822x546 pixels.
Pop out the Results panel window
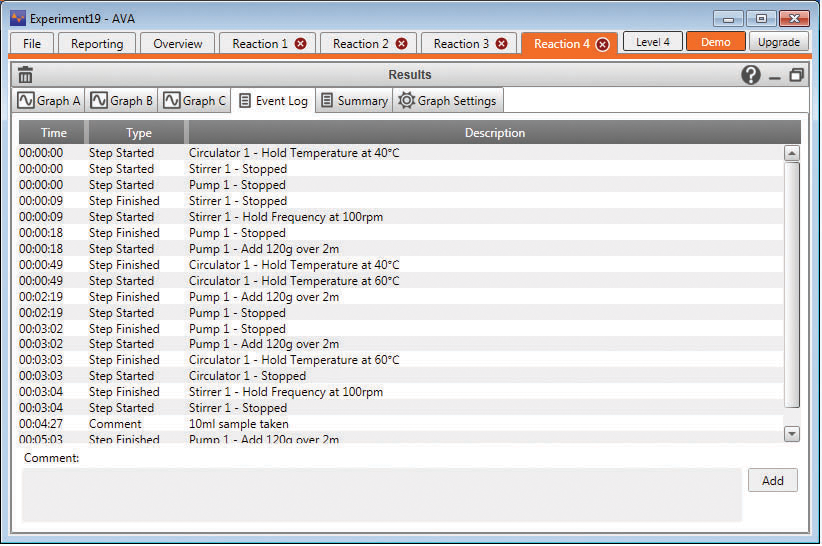[797, 75]
